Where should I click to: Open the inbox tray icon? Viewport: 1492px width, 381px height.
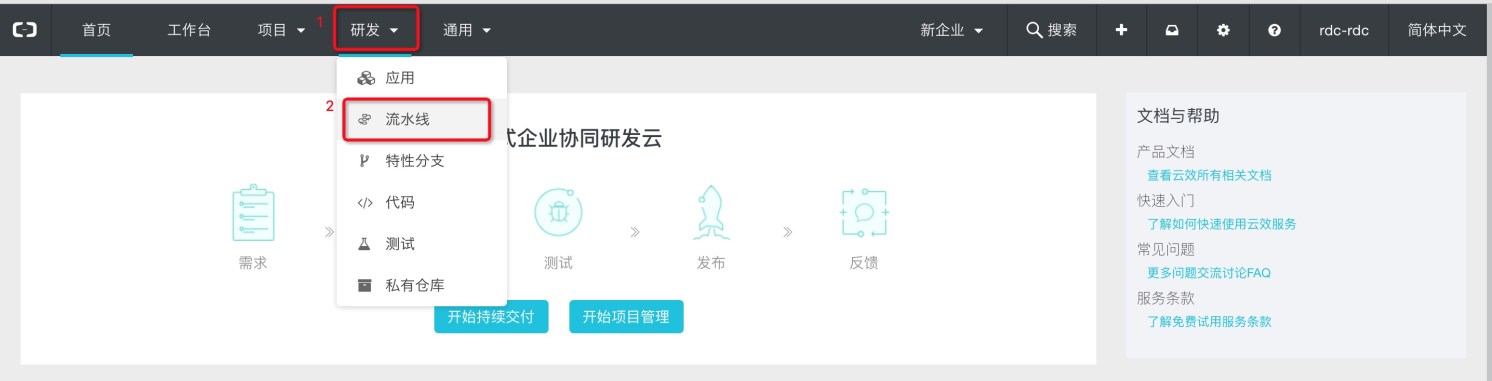coord(1172,30)
